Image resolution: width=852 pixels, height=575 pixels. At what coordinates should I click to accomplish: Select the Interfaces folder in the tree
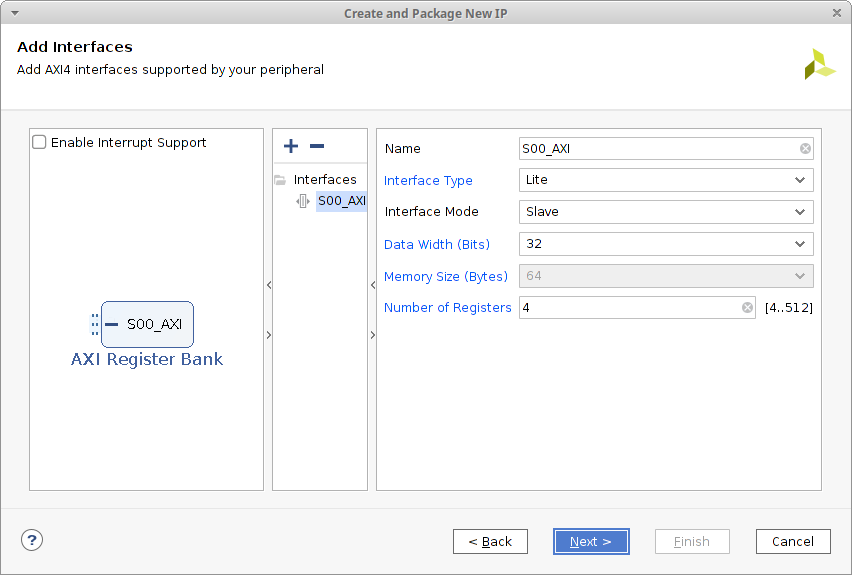click(324, 180)
